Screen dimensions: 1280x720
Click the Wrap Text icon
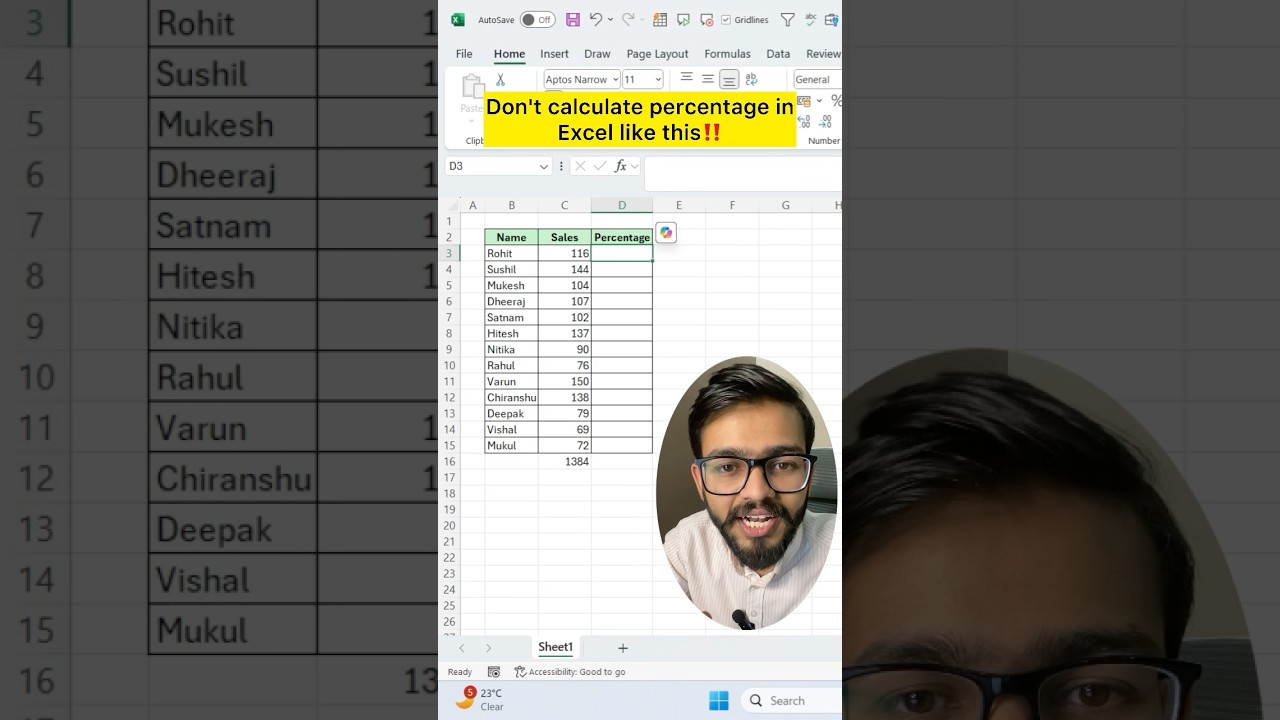point(751,79)
